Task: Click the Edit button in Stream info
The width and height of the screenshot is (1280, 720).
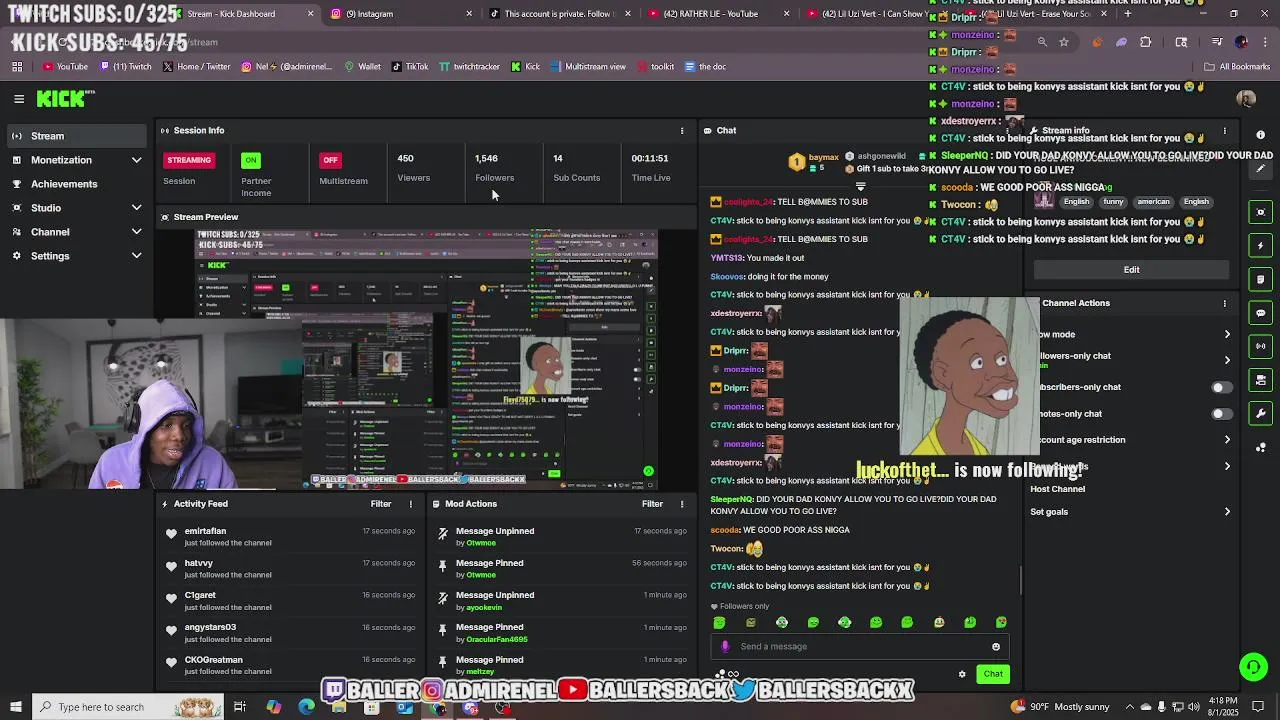Action: (1131, 270)
